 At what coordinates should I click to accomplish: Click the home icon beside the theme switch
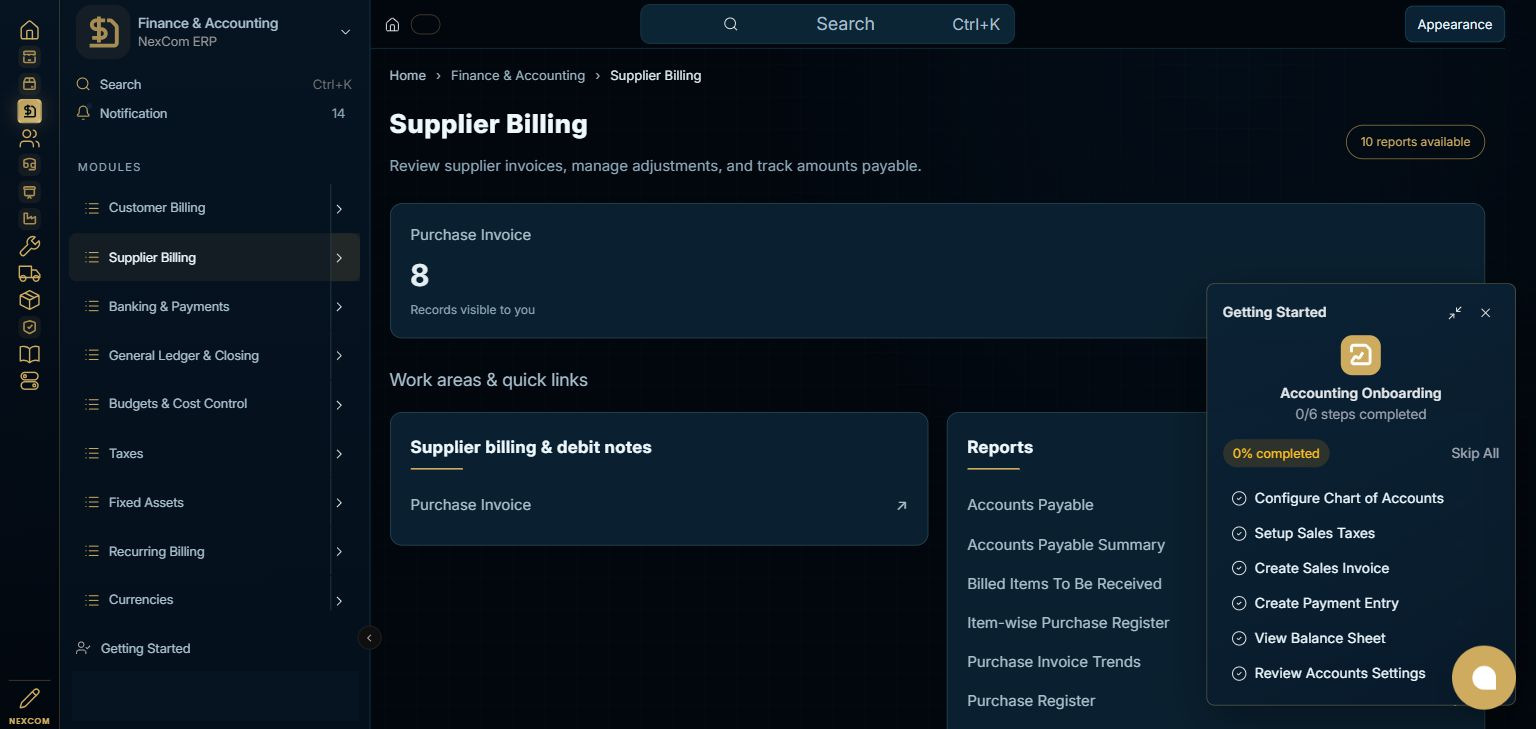pos(393,24)
